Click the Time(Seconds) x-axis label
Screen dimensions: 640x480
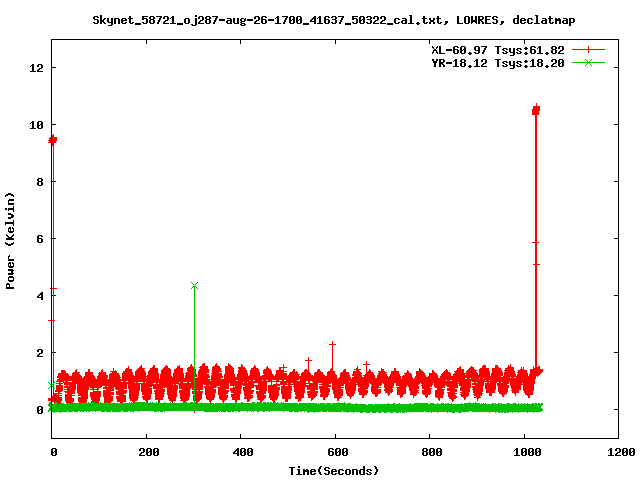[x=333, y=471]
